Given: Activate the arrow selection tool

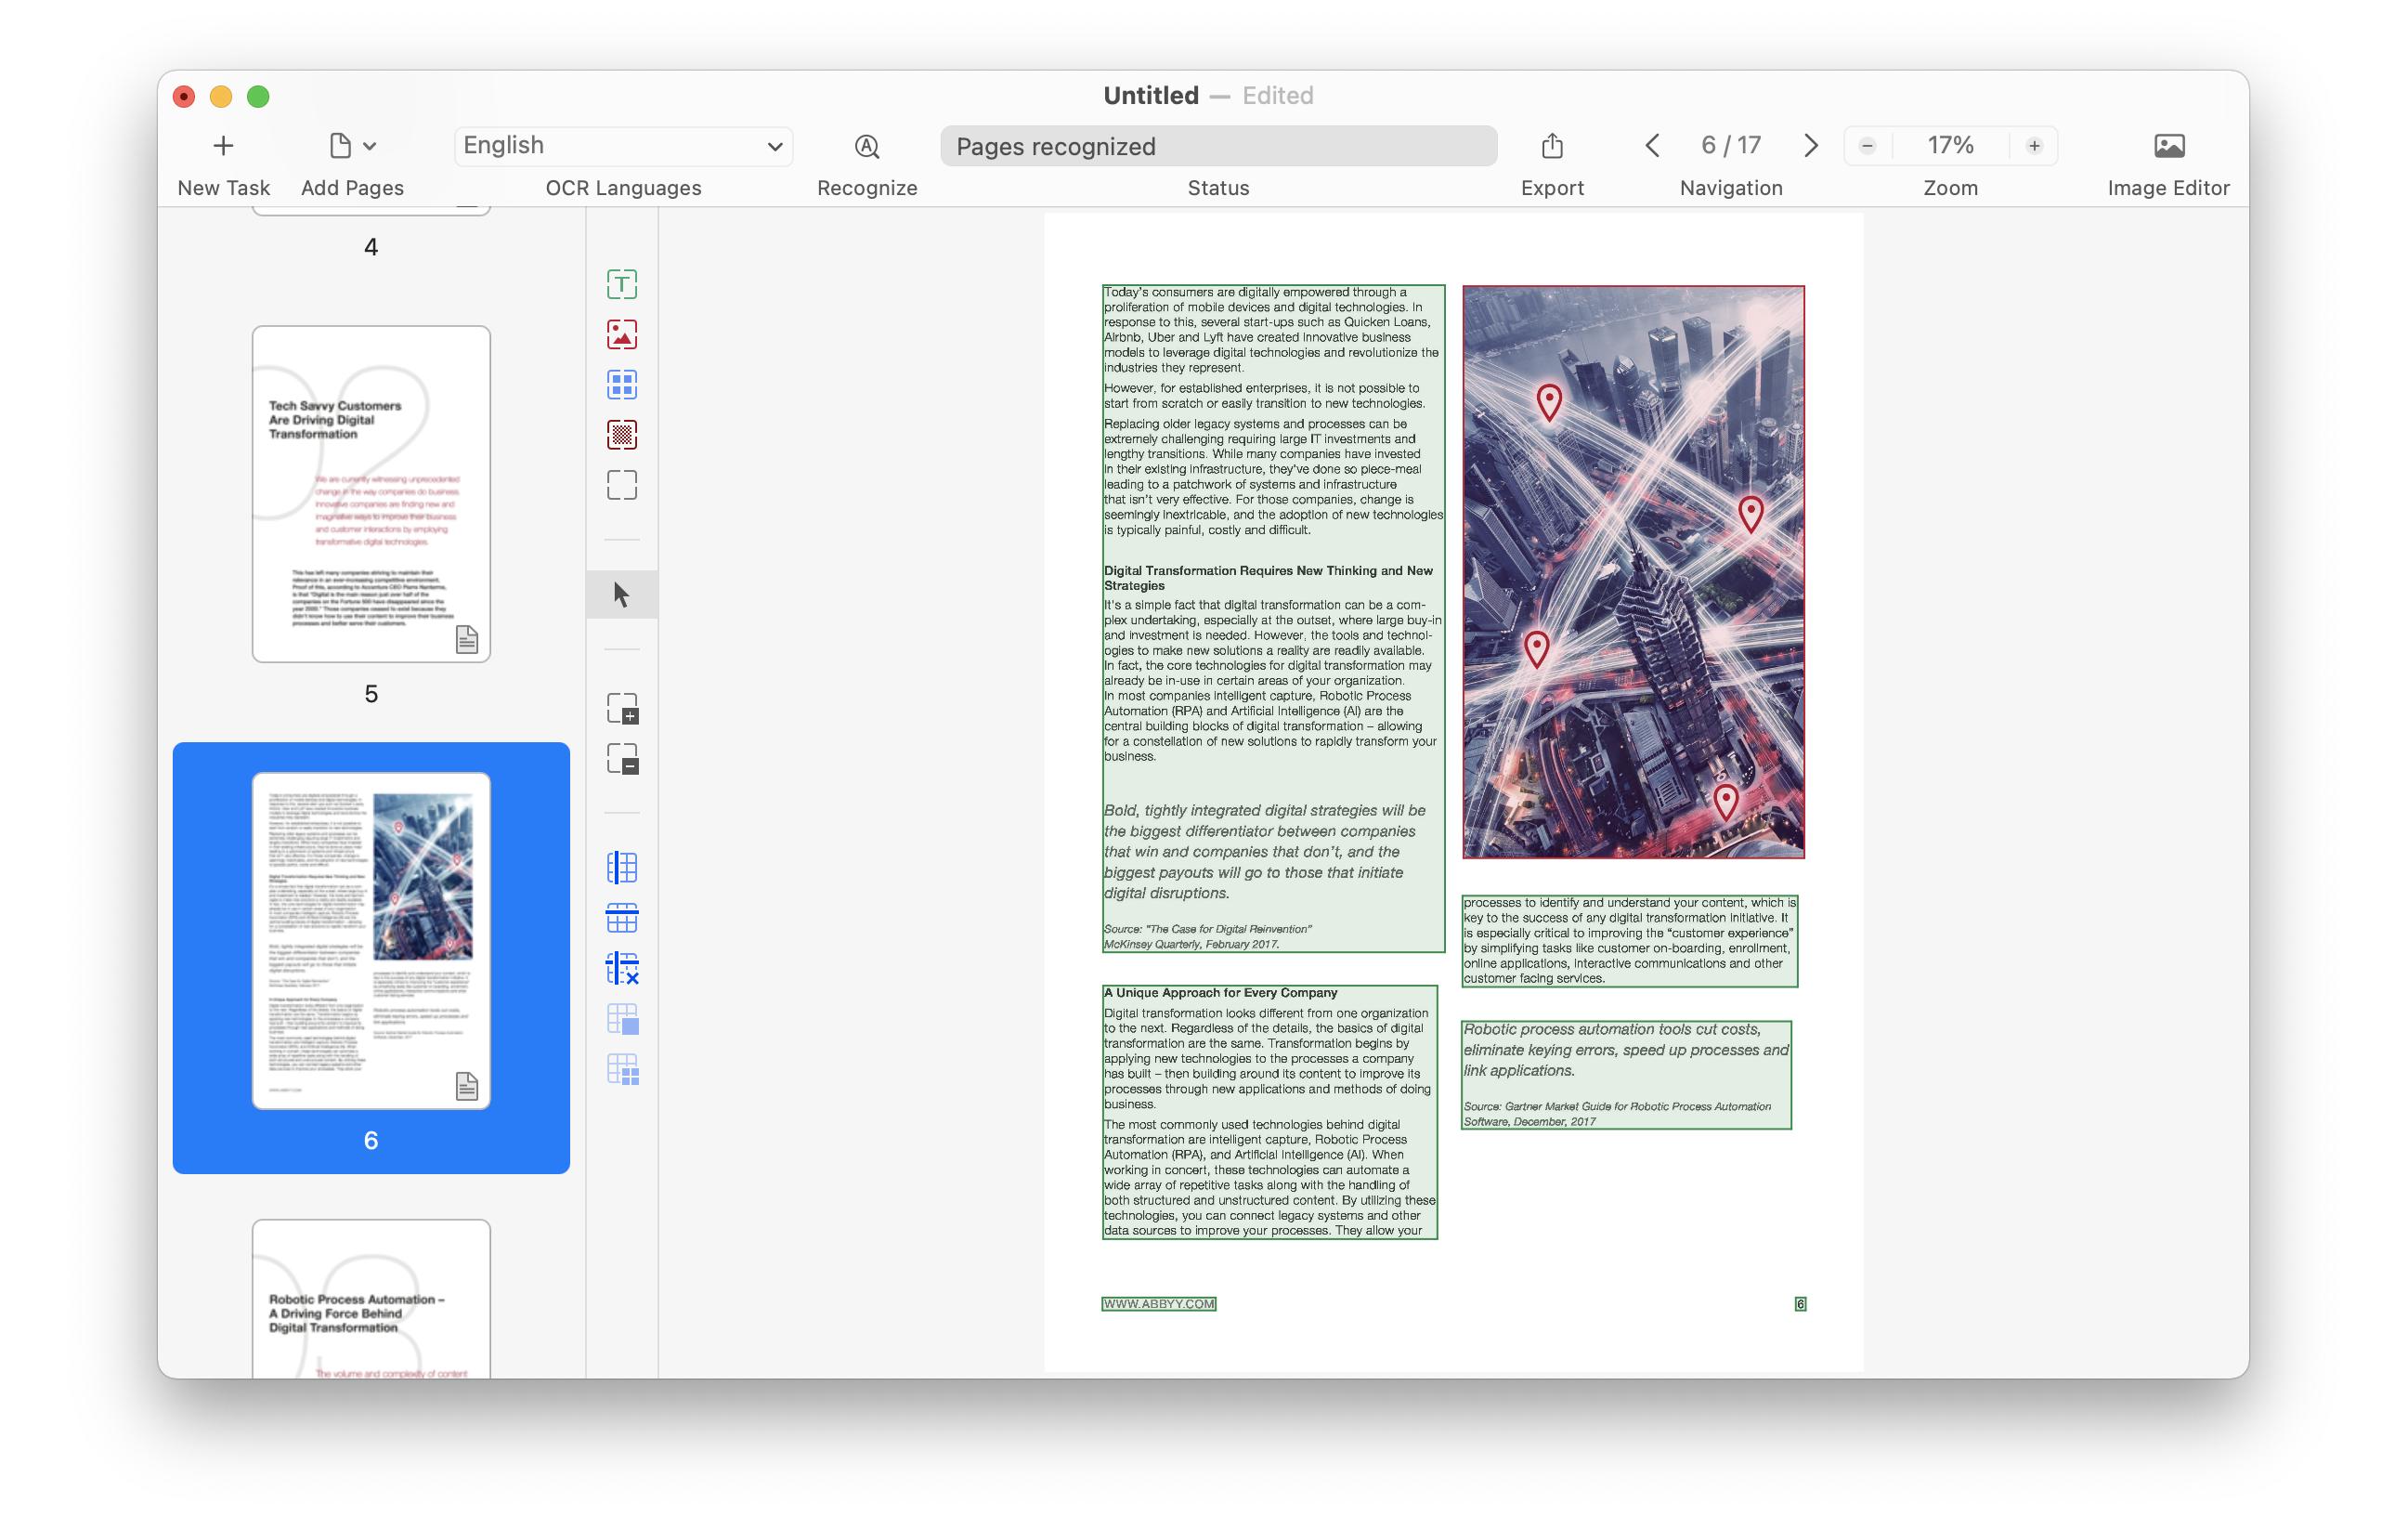Looking at the screenshot, I should 621,595.
